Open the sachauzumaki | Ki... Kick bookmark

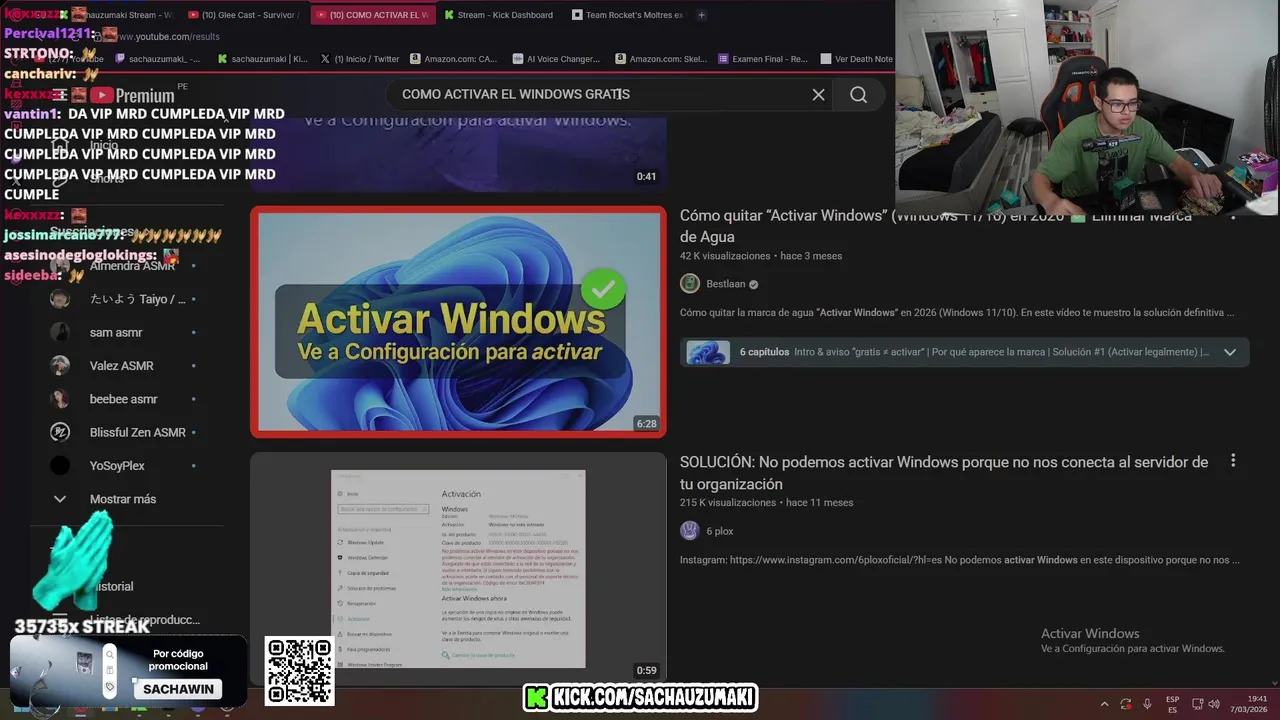(x=262, y=59)
